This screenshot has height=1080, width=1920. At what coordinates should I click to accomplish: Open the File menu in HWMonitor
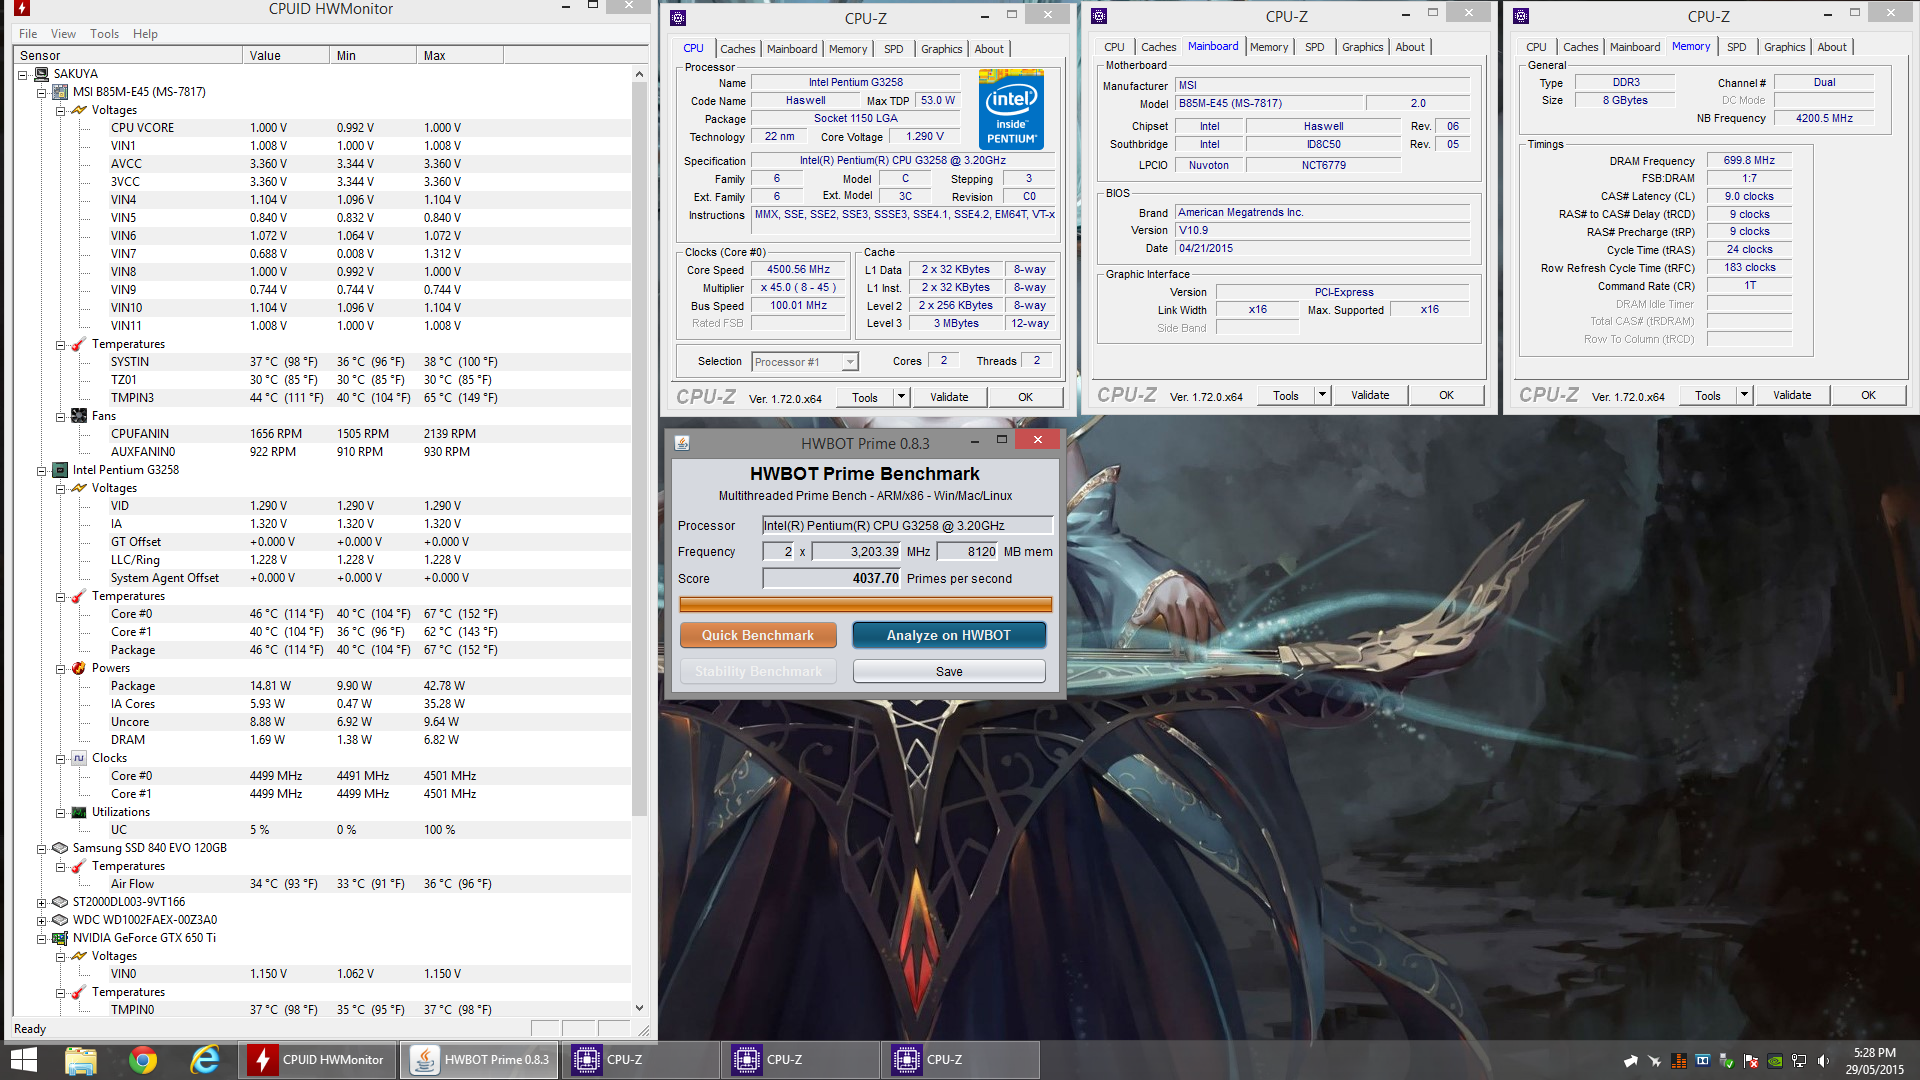pos(28,34)
